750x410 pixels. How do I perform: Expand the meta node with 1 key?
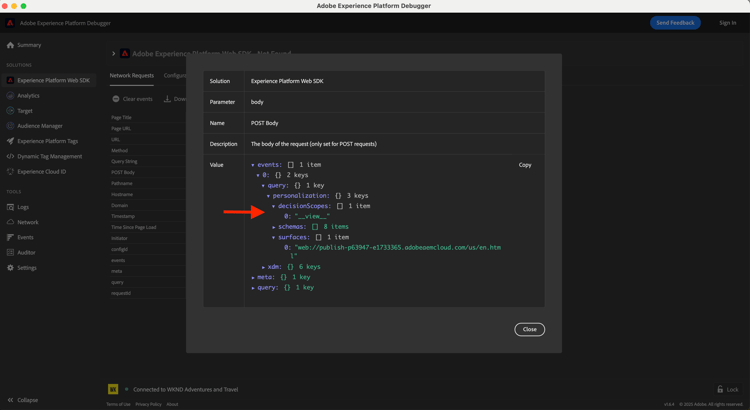pyautogui.click(x=253, y=277)
